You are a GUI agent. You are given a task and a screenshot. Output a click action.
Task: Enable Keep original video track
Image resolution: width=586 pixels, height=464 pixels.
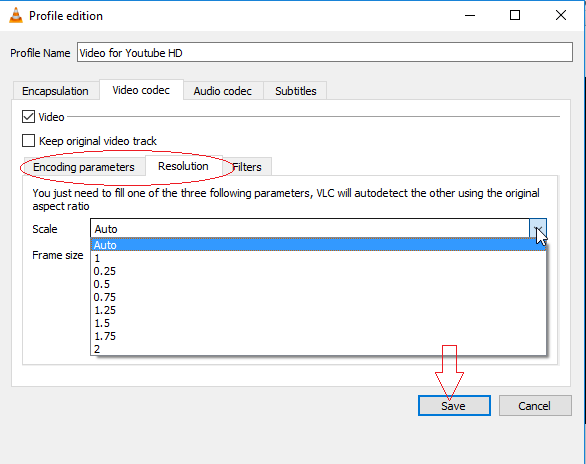tap(28, 141)
